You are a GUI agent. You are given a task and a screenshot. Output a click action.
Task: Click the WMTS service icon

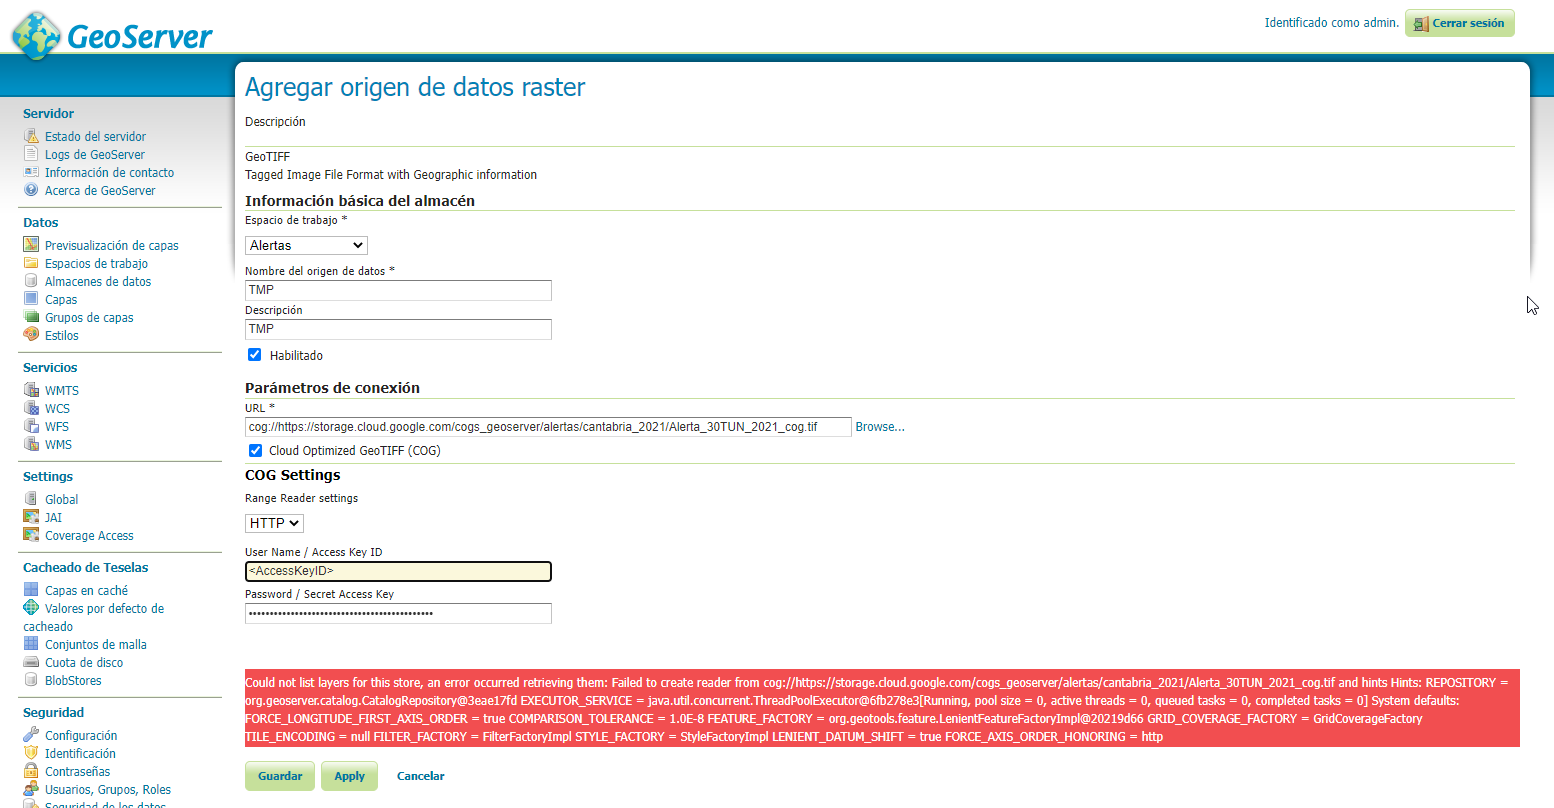coord(31,390)
